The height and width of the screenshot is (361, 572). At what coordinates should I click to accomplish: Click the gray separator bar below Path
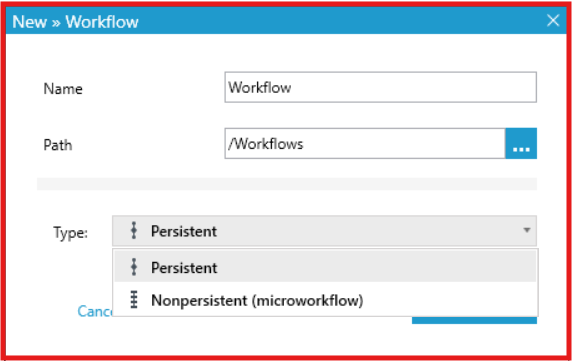click(x=287, y=184)
